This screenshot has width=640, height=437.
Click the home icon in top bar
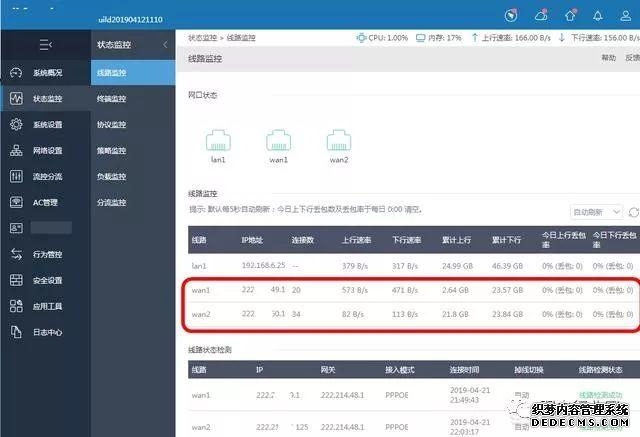[570, 16]
